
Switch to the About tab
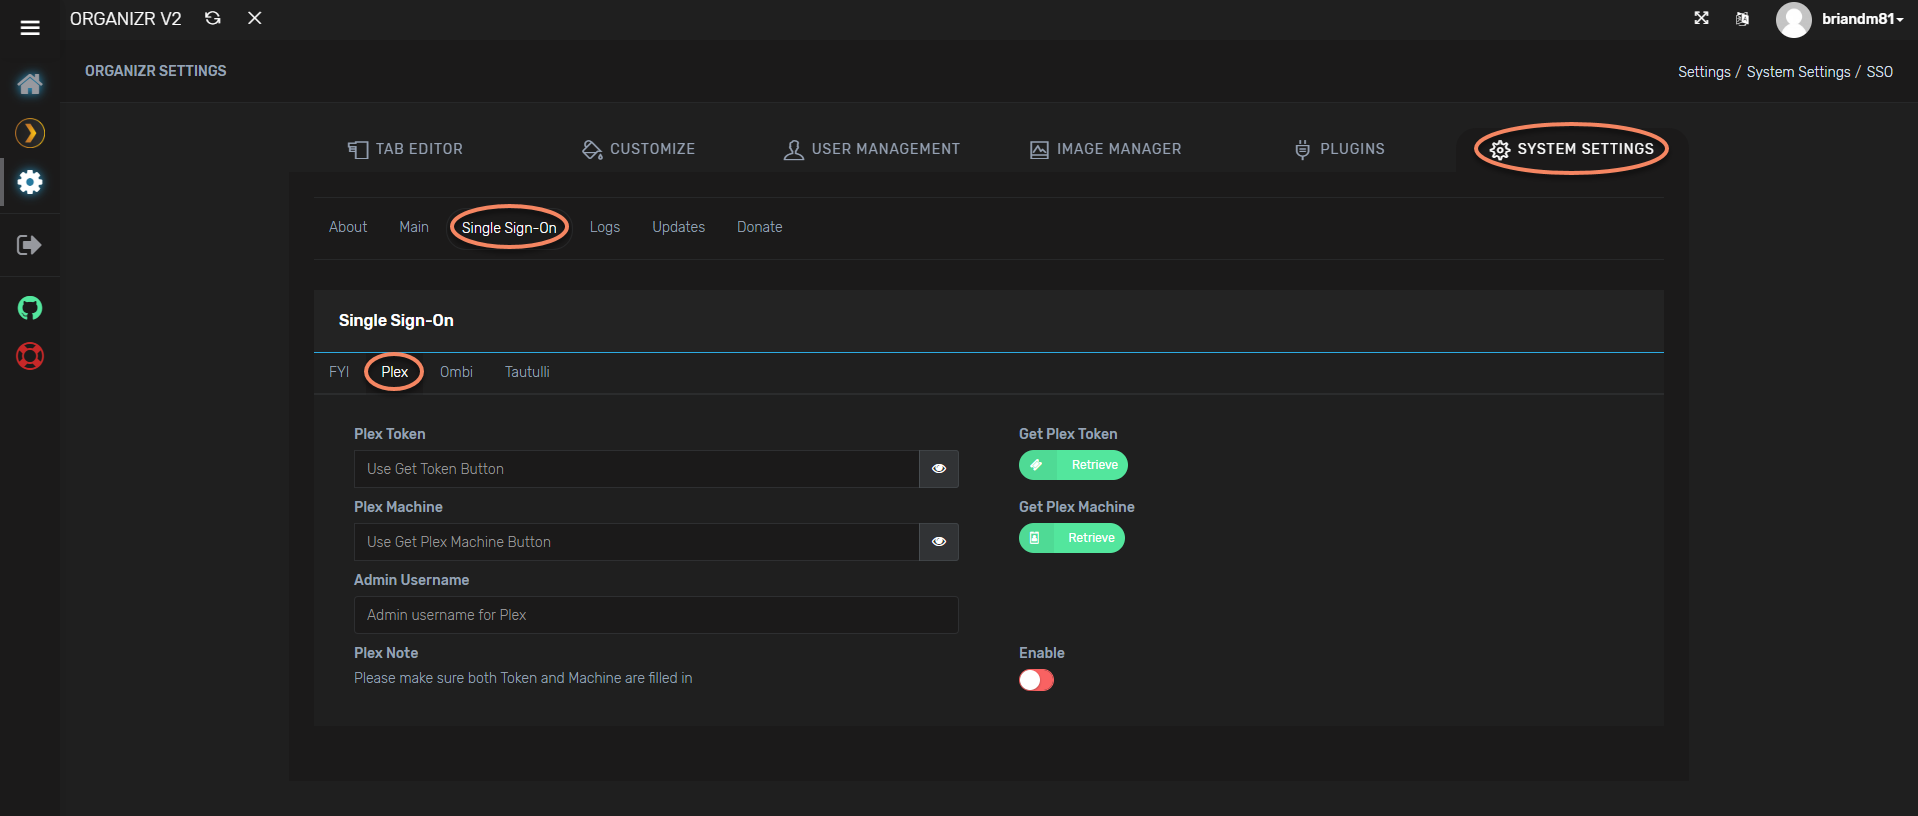[x=348, y=227]
